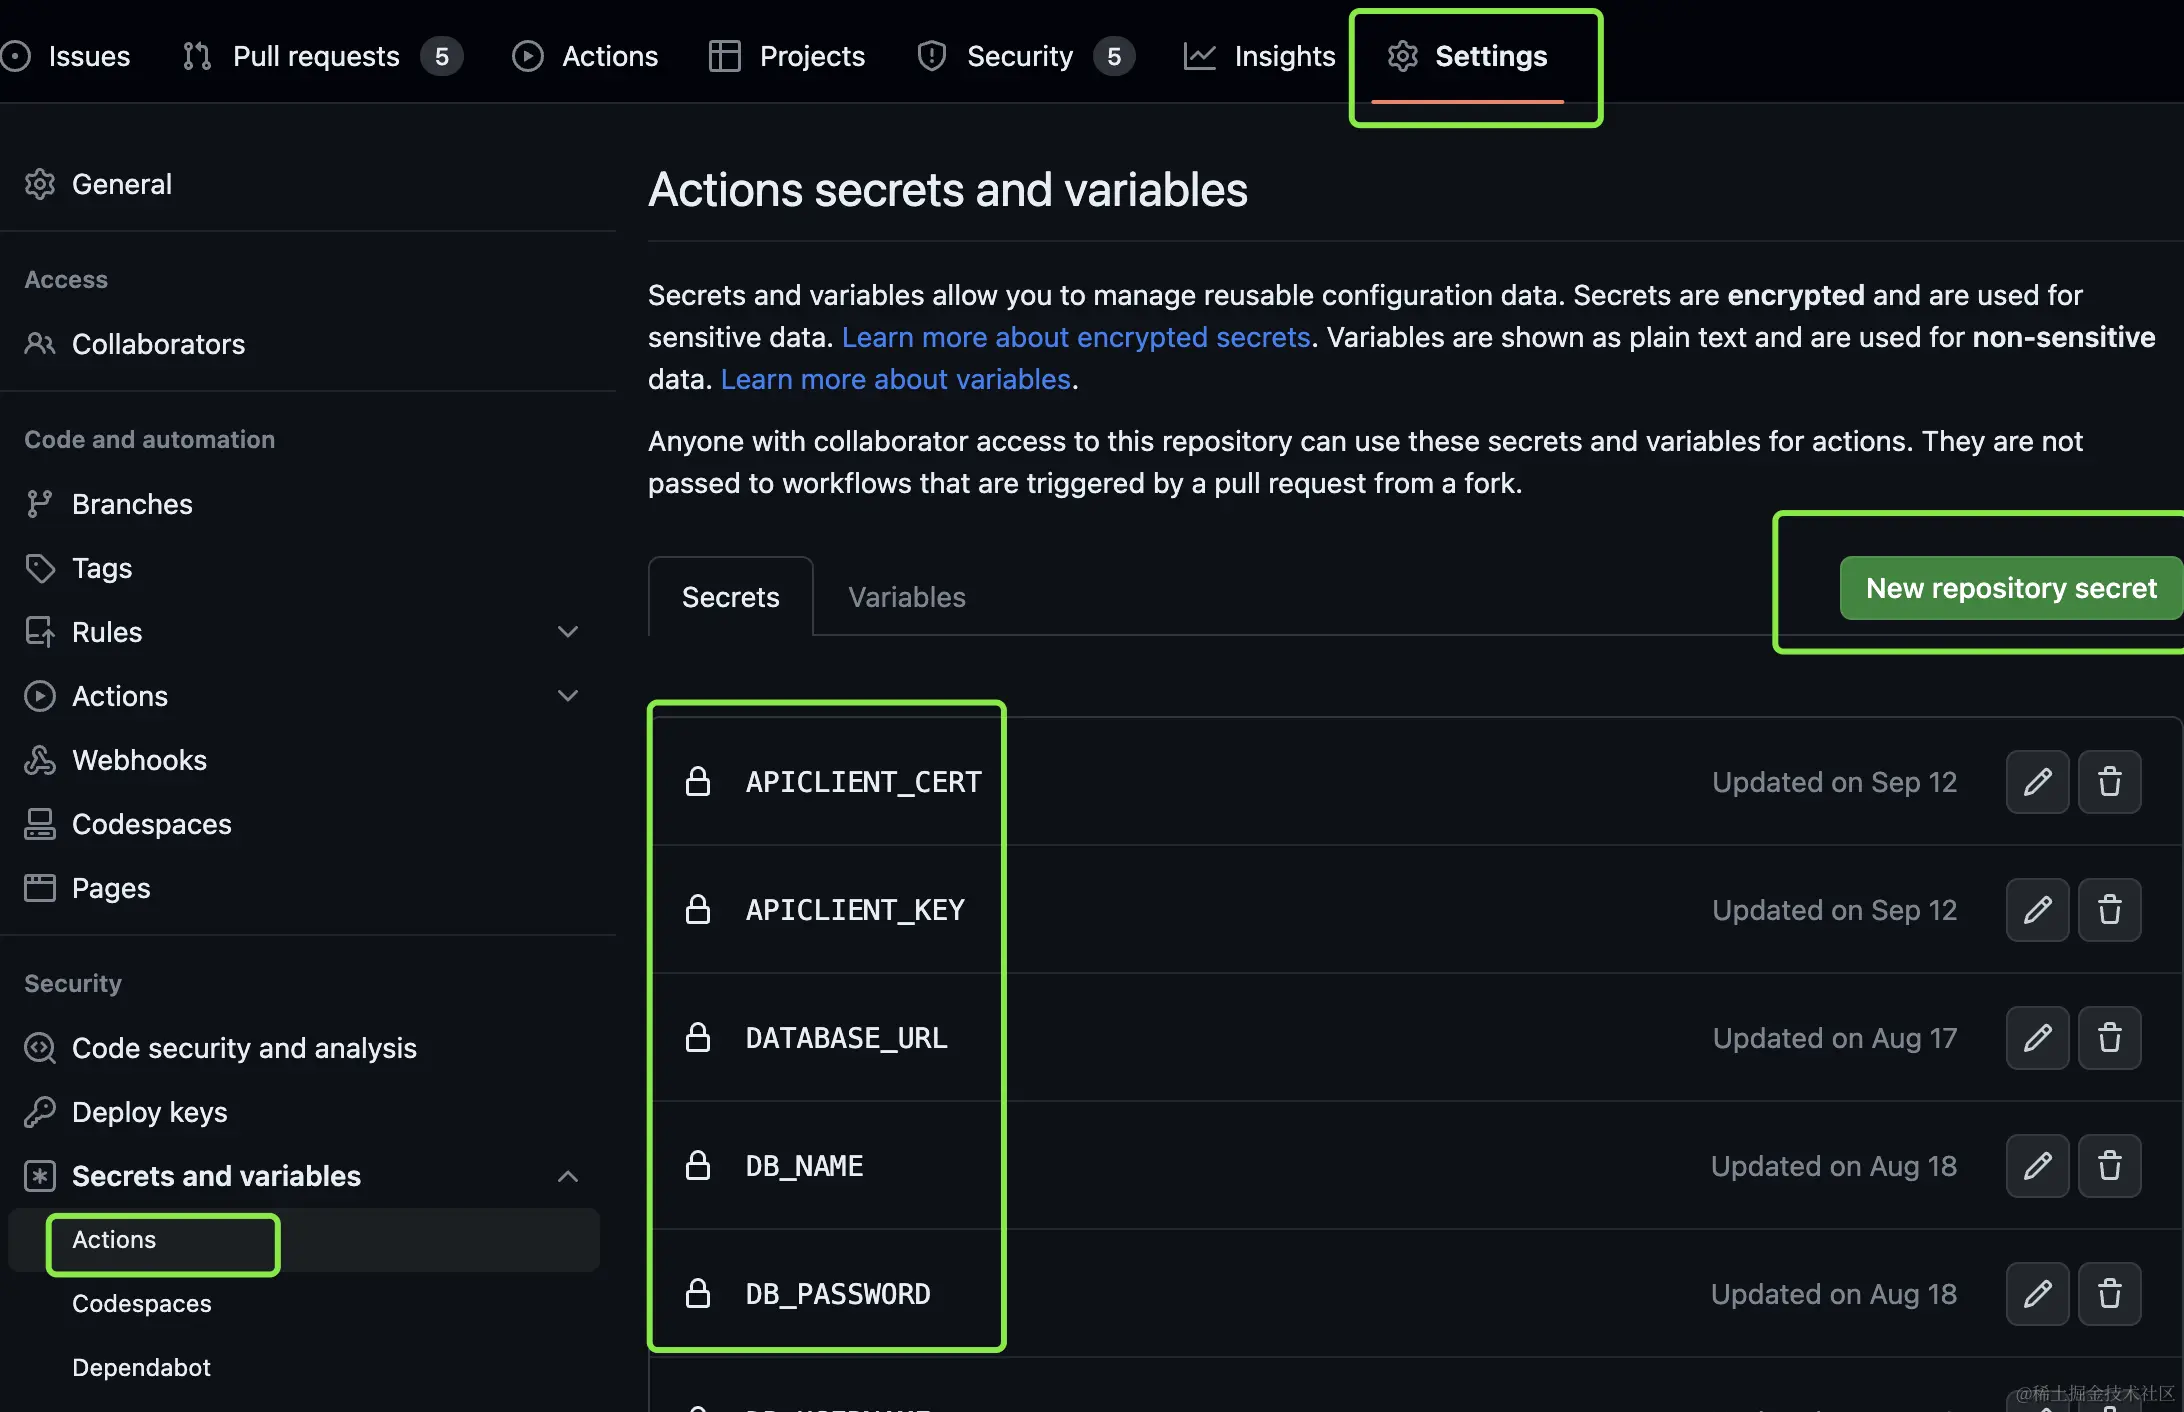Click pencil icon for DATABASE_URL secret
2184x1412 pixels.
pos(2037,1038)
